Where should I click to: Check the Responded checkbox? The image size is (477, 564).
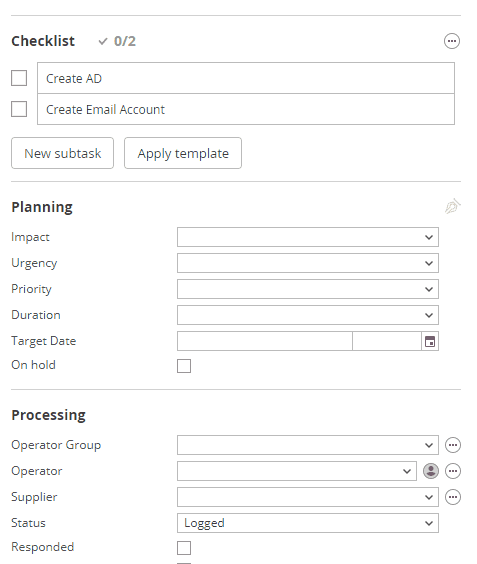[x=184, y=548]
